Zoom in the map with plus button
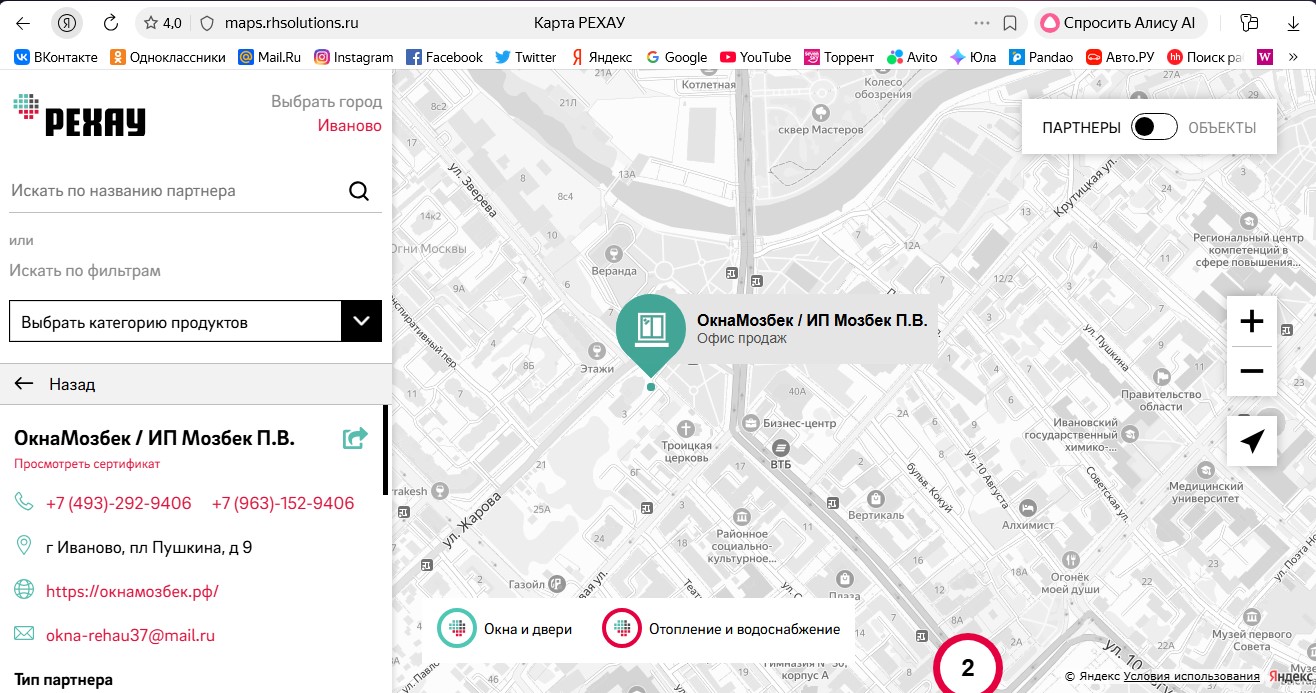This screenshot has width=1316, height=693. point(1251,322)
